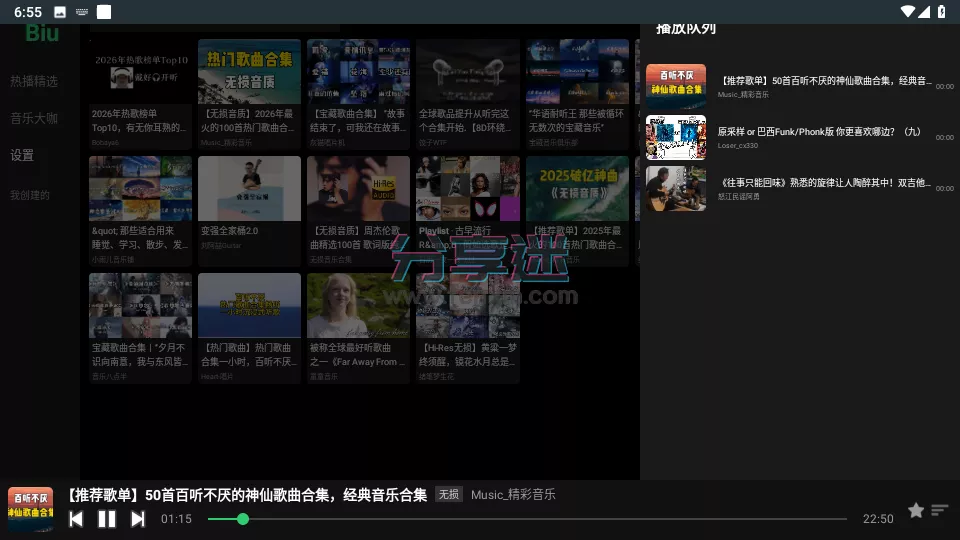Click the 无损 quality badge
The image size is (960, 540).
(449, 494)
